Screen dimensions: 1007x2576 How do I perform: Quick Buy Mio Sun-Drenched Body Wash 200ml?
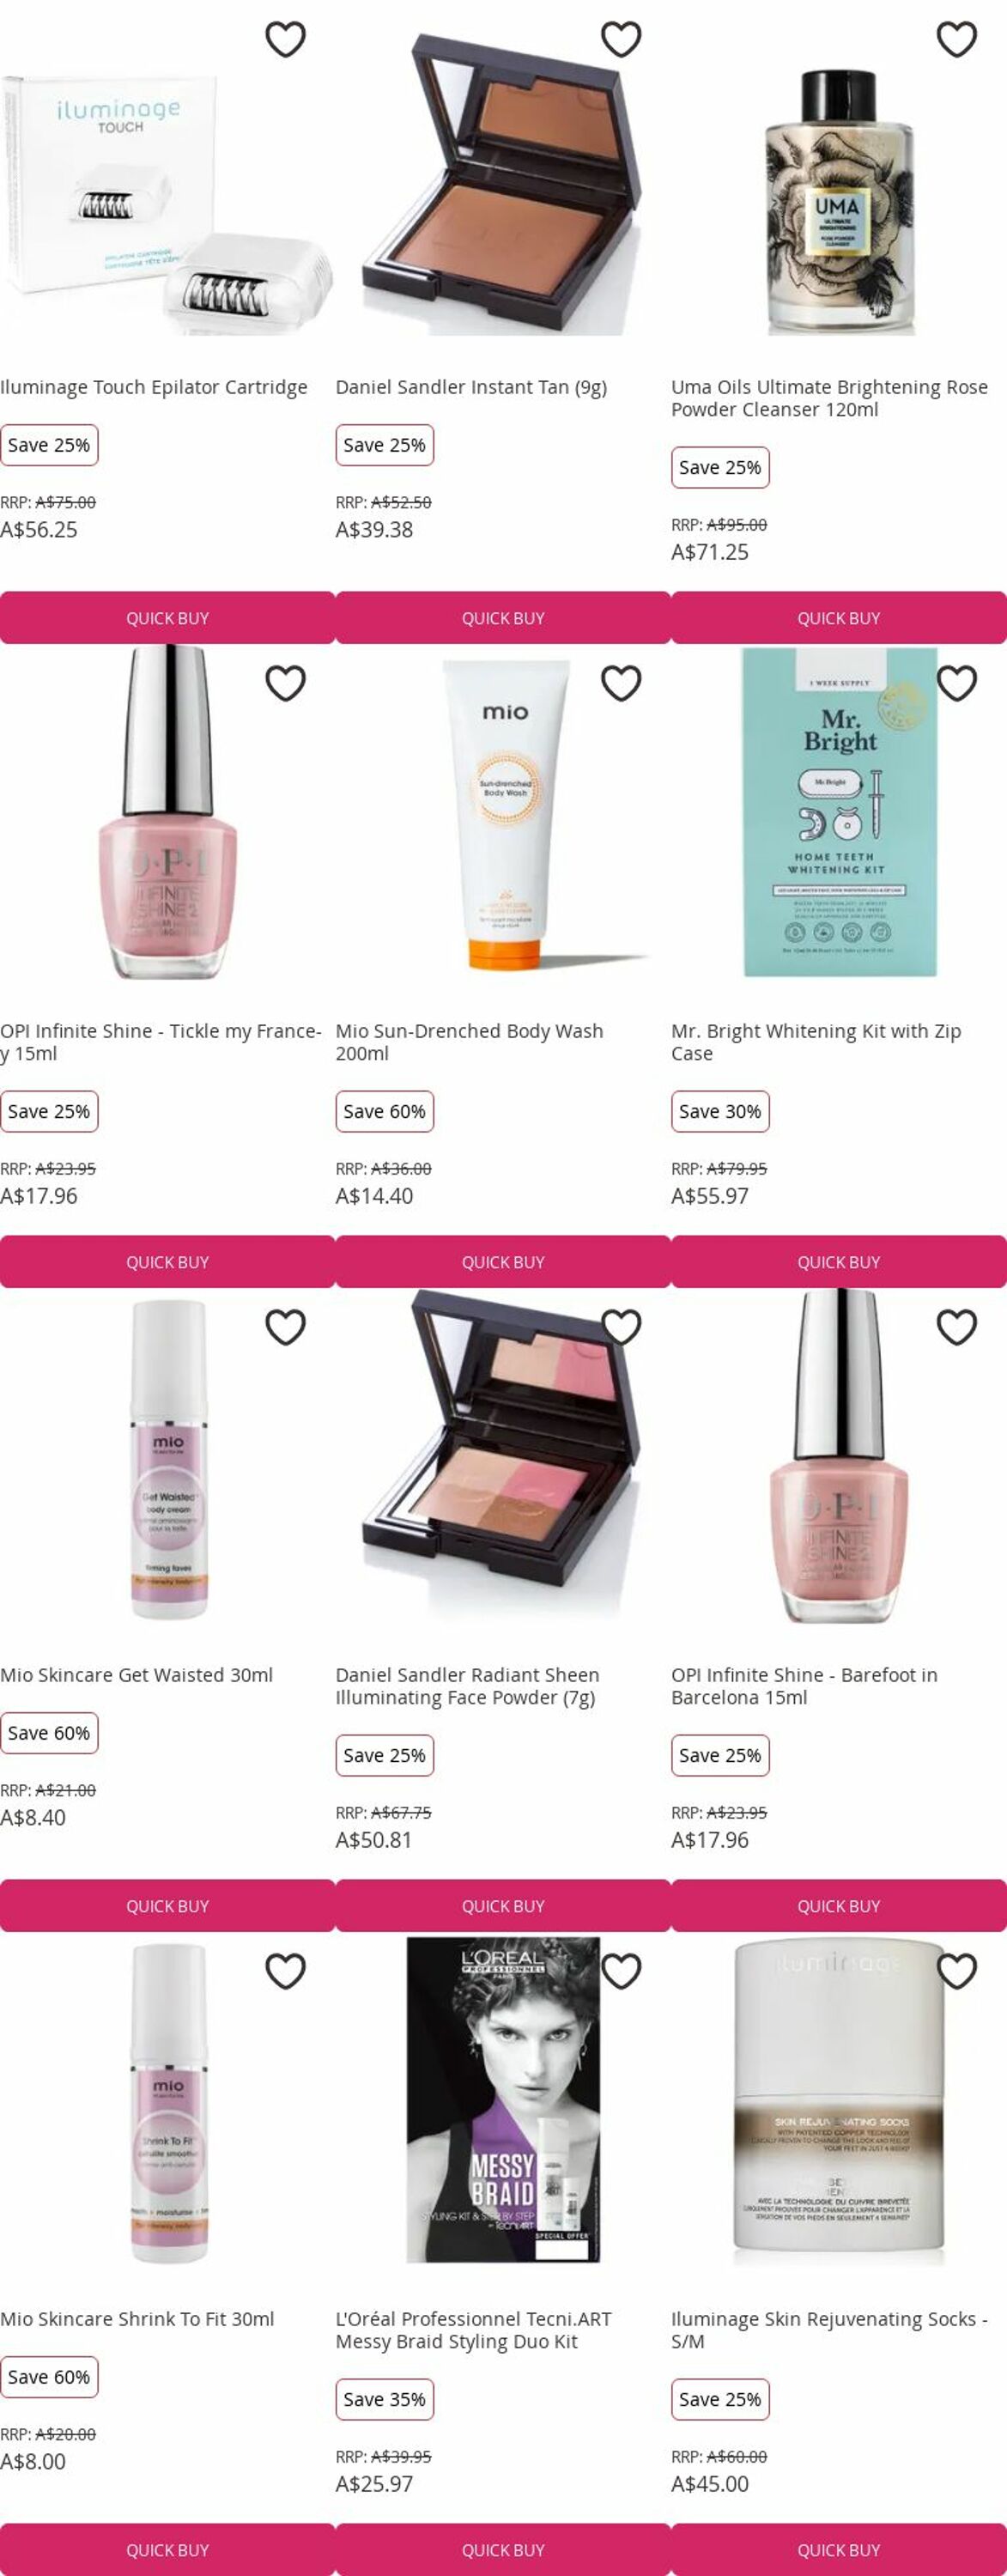[503, 1262]
